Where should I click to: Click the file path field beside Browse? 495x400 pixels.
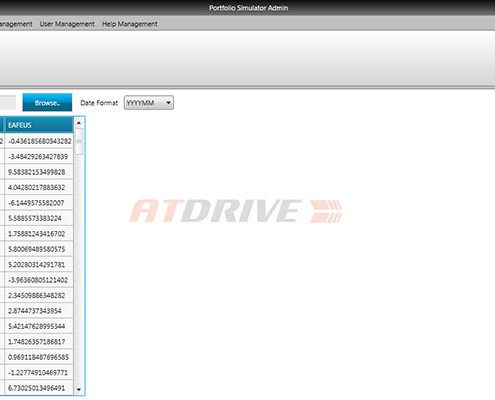click(x=8, y=103)
